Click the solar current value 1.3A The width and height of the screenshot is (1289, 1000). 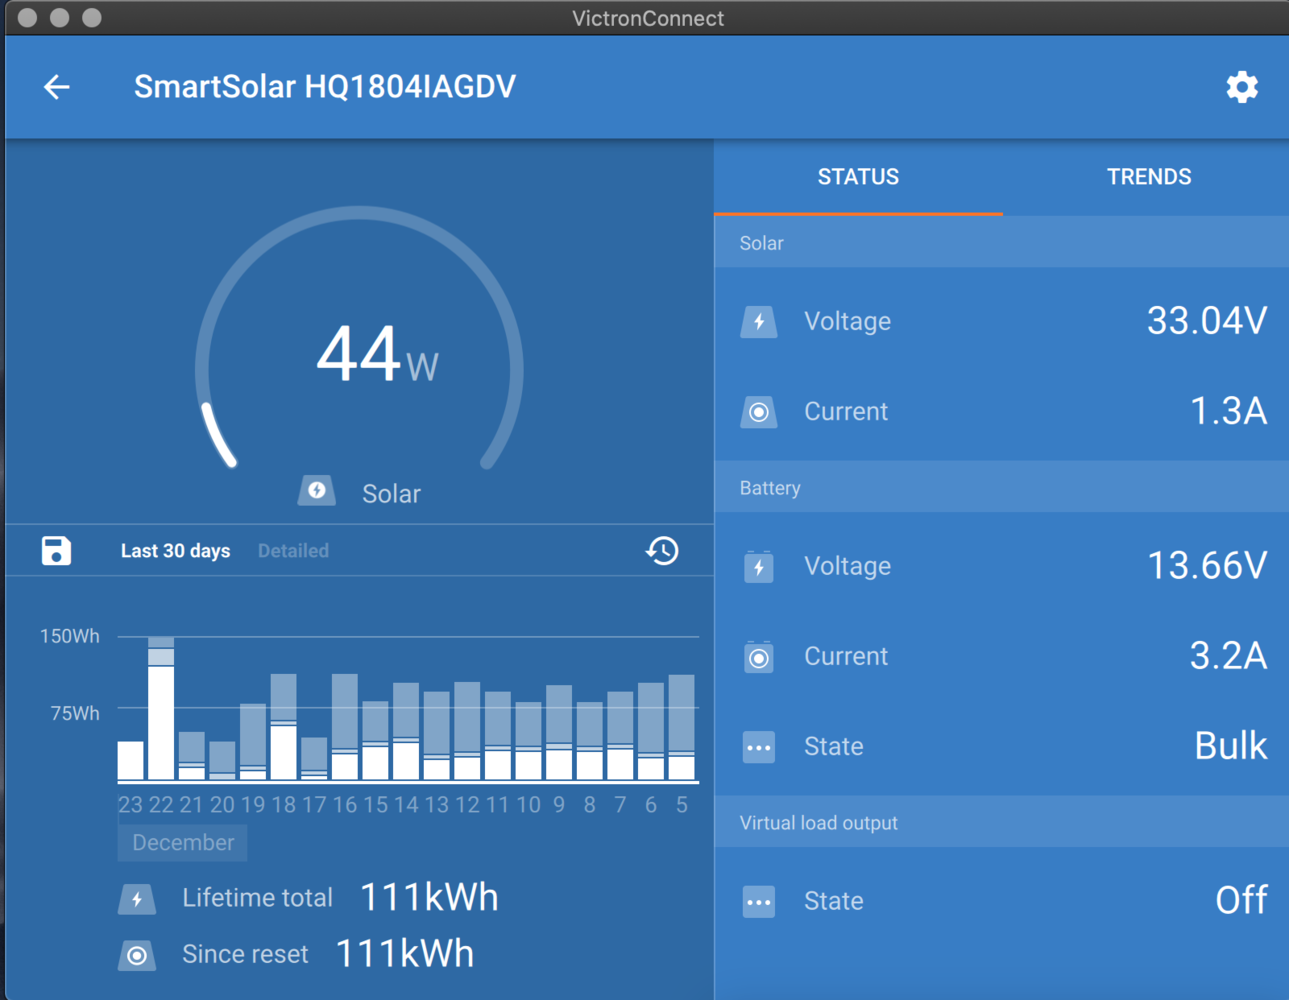[x=1229, y=411]
